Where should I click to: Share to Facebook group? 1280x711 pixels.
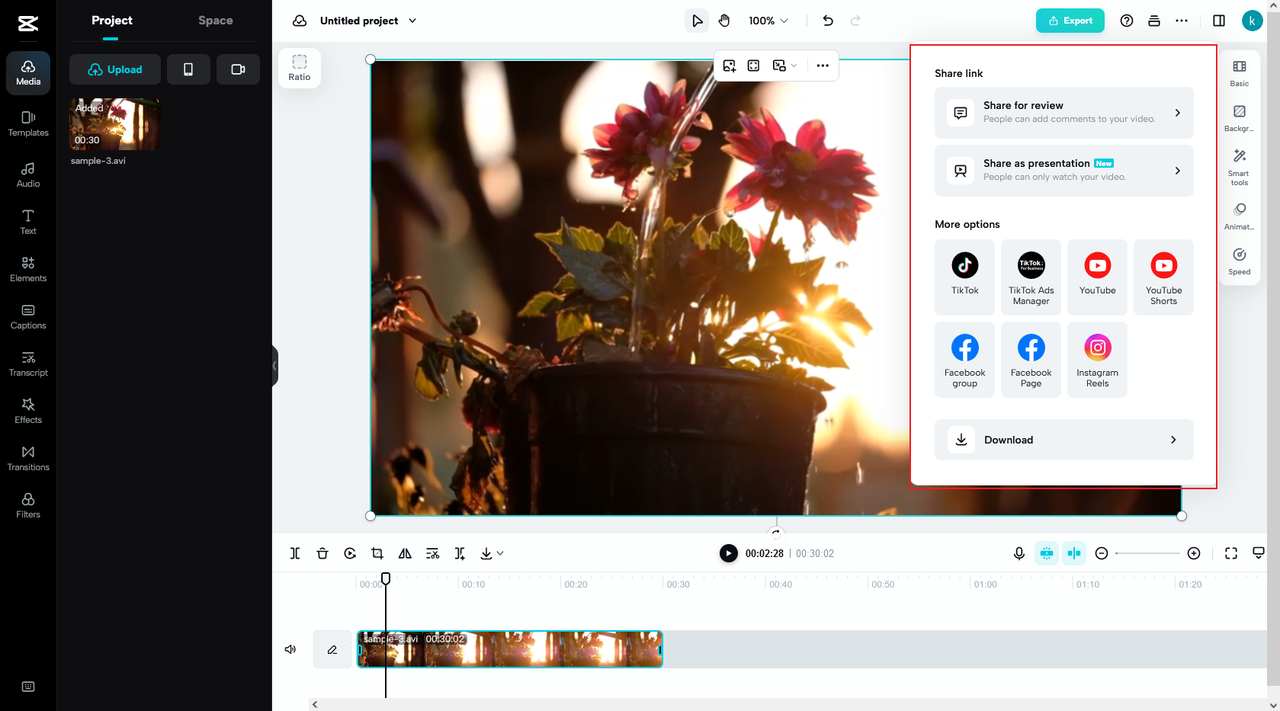click(x=965, y=360)
